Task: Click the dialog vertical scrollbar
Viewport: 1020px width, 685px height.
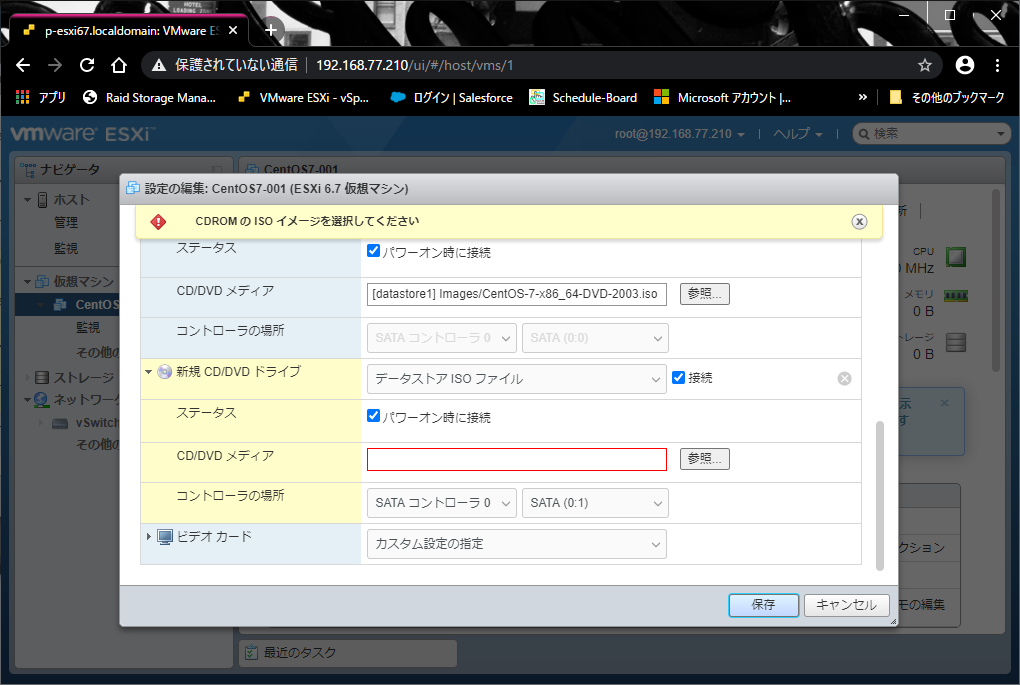Action: click(879, 496)
